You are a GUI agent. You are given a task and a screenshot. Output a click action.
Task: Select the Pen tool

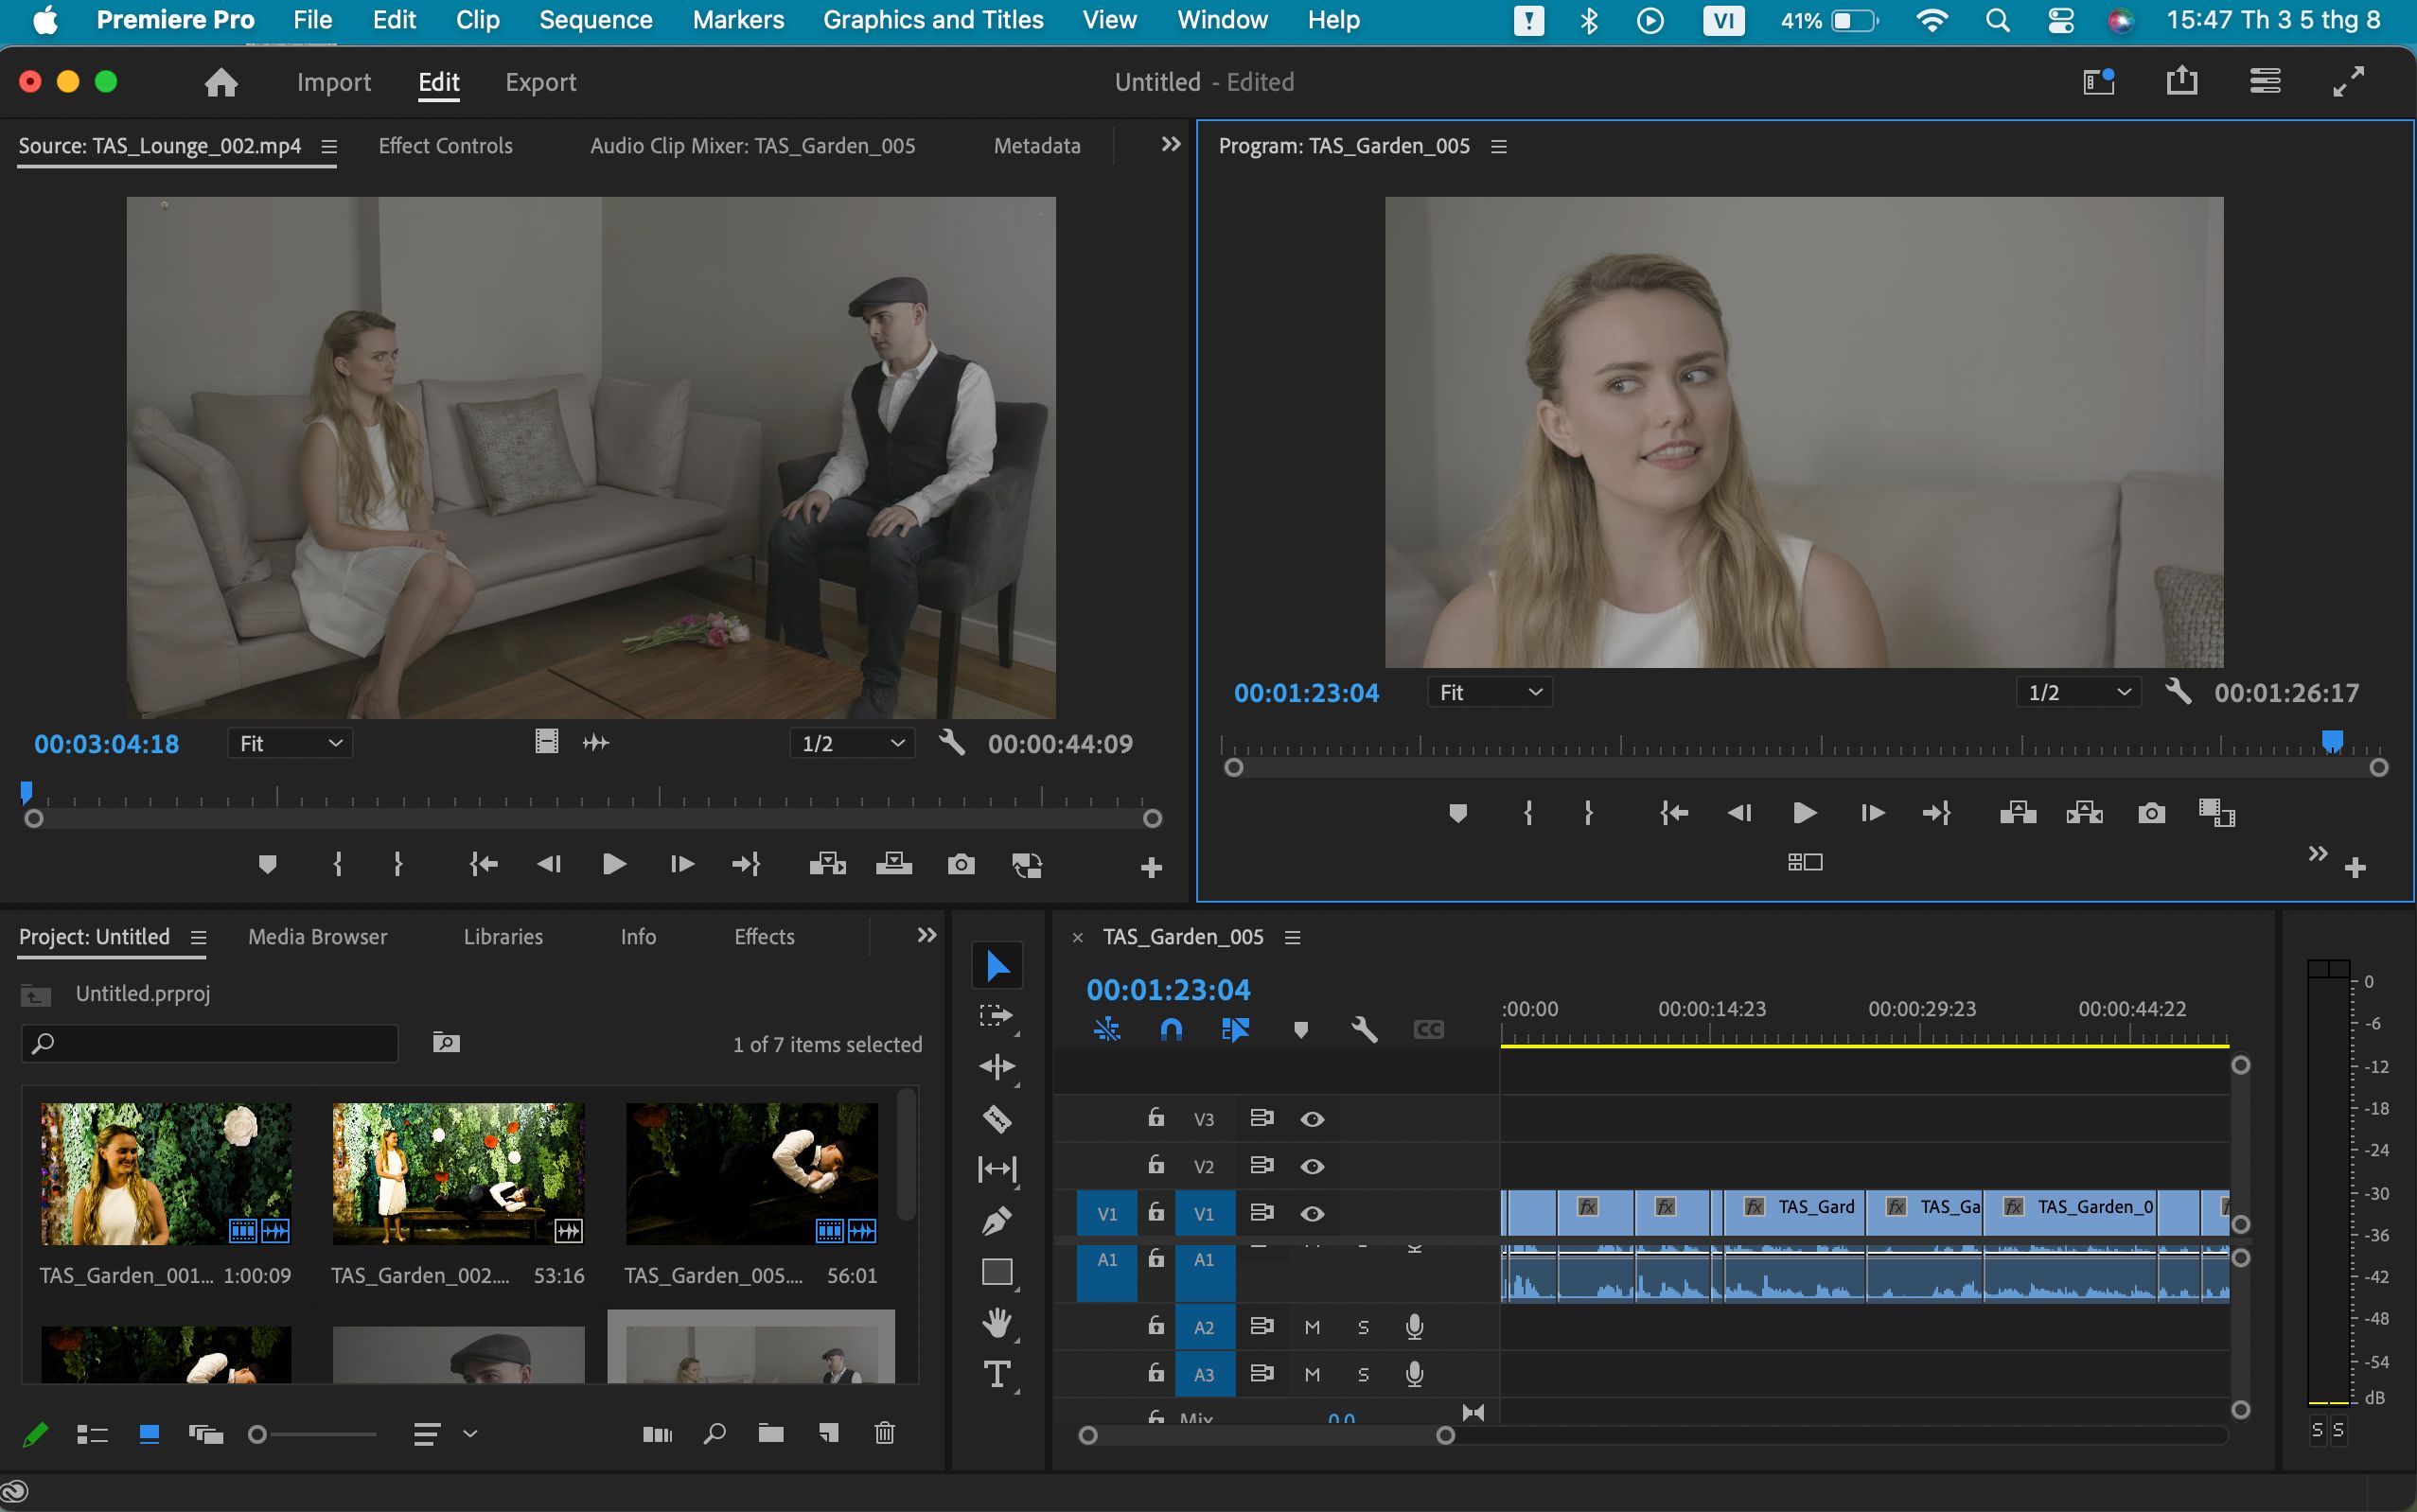coord(997,1220)
